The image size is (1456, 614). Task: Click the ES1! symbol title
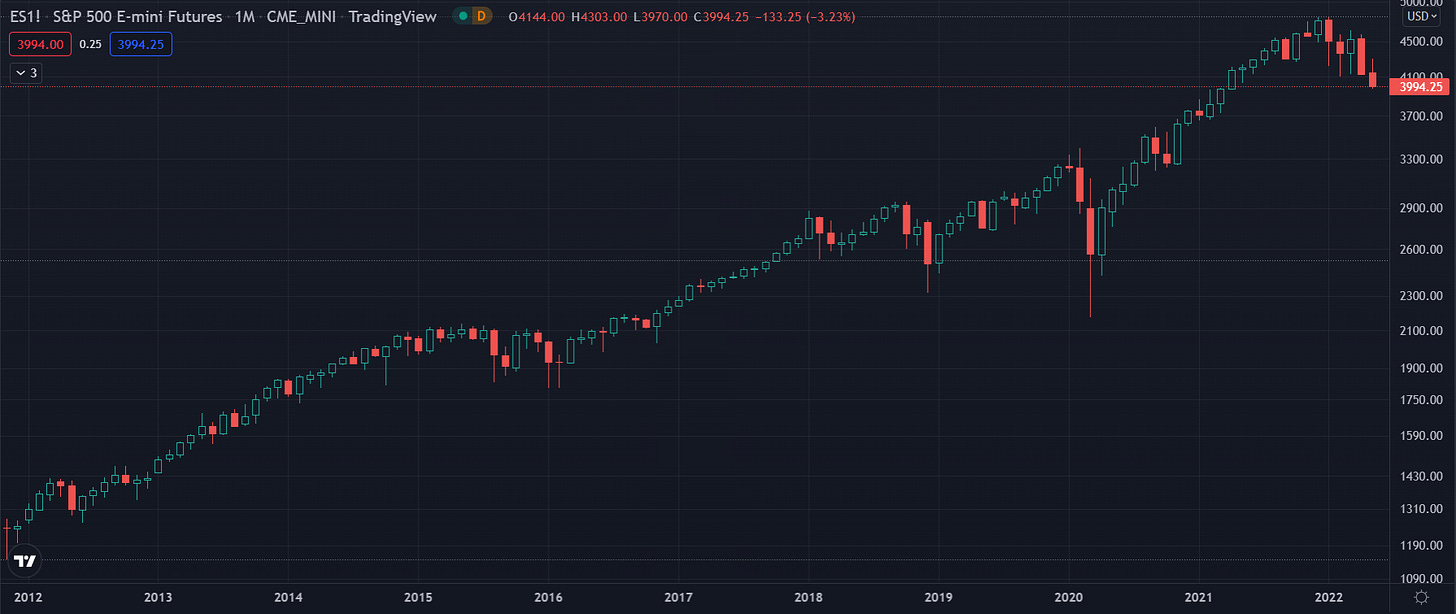tap(27, 17)
